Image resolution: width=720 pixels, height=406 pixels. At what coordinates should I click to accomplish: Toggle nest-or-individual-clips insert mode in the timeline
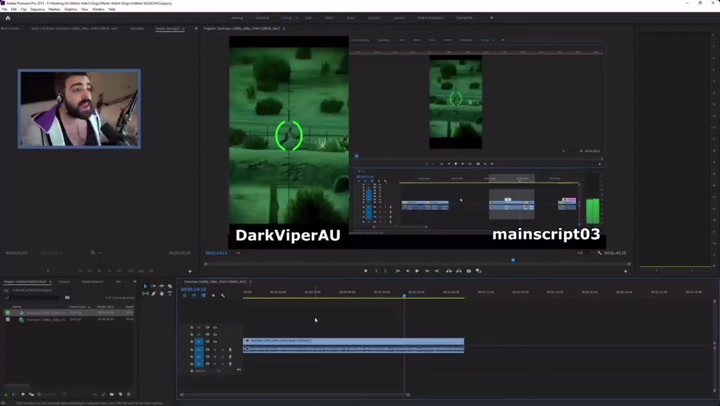185,296
